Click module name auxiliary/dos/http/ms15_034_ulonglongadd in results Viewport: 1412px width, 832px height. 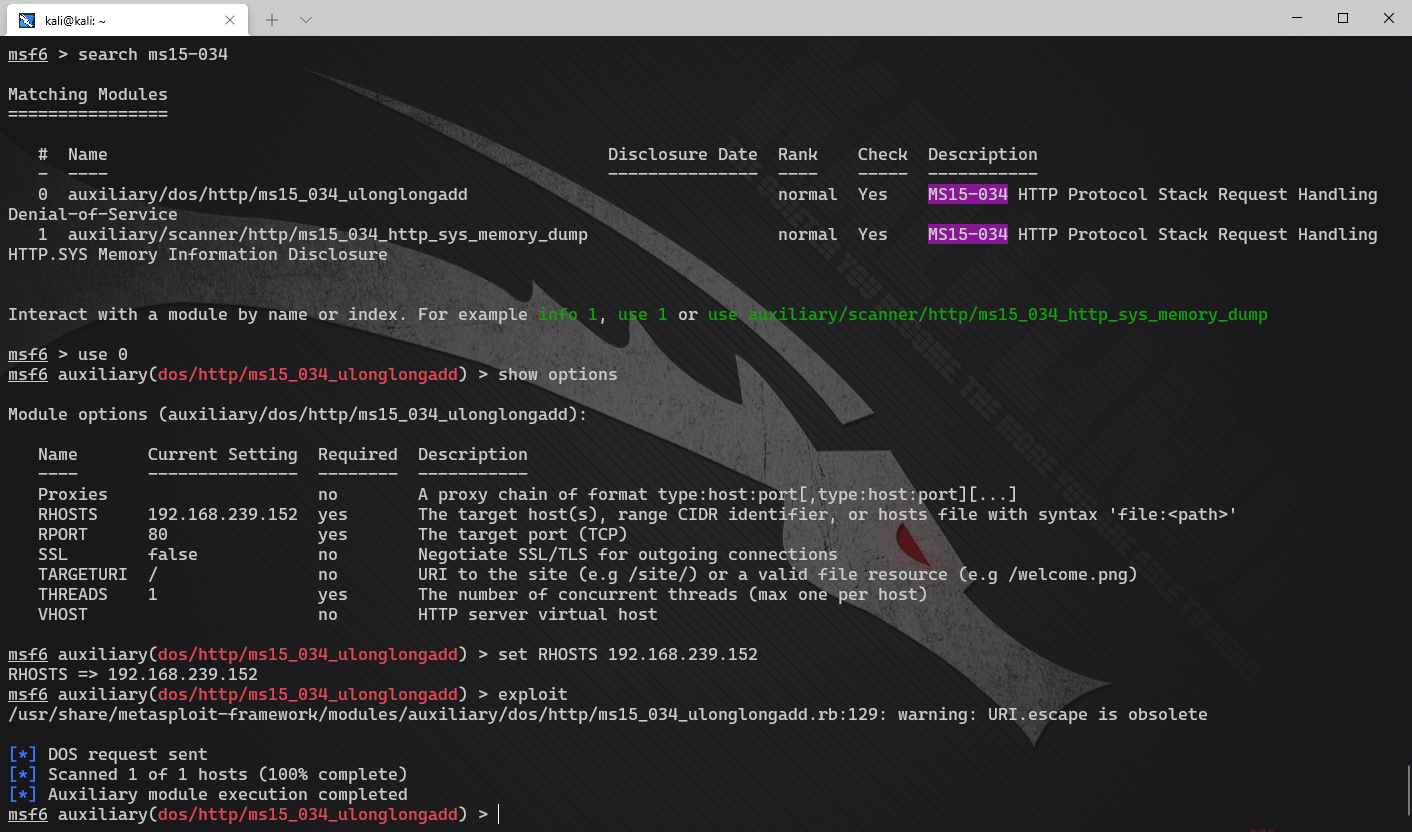(268, 194)
